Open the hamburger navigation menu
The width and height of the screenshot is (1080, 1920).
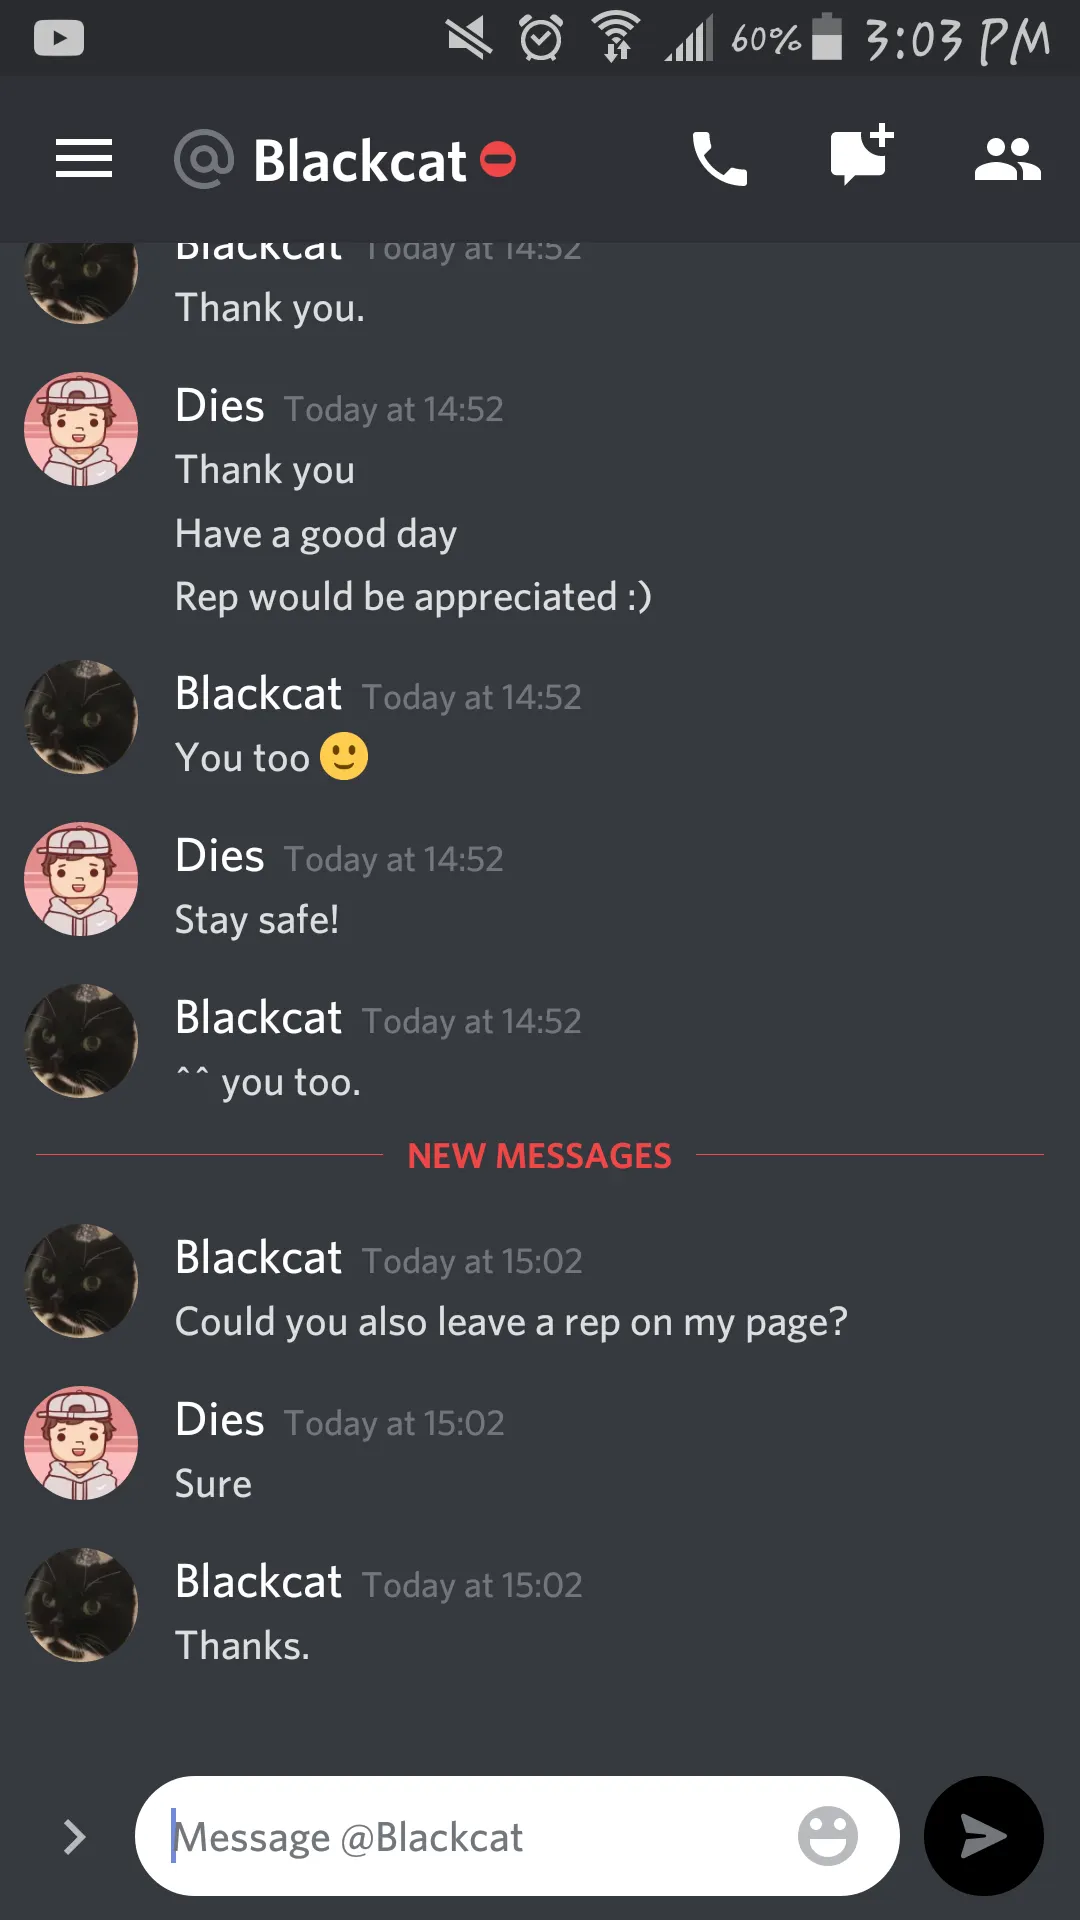(84, 159)
